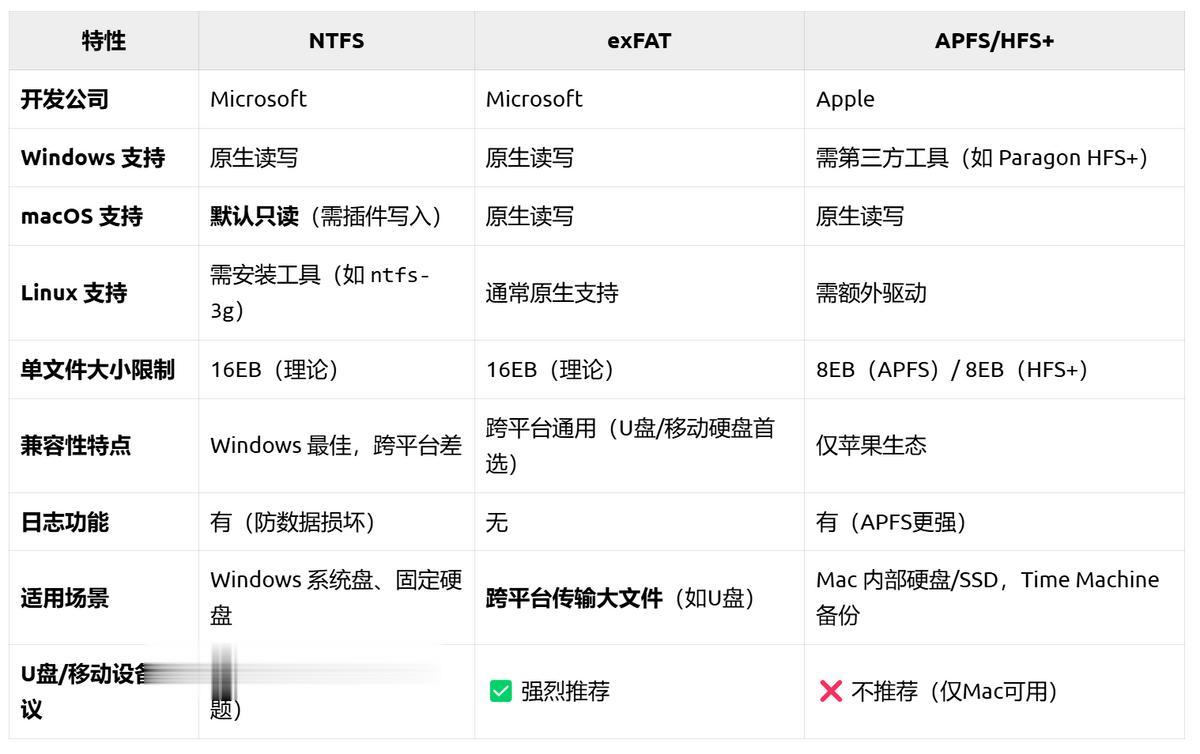The height and width of the screenshot is (754, 1200).
Task: Click the Windows 支持 row label
Action: (x=93, y=158)
